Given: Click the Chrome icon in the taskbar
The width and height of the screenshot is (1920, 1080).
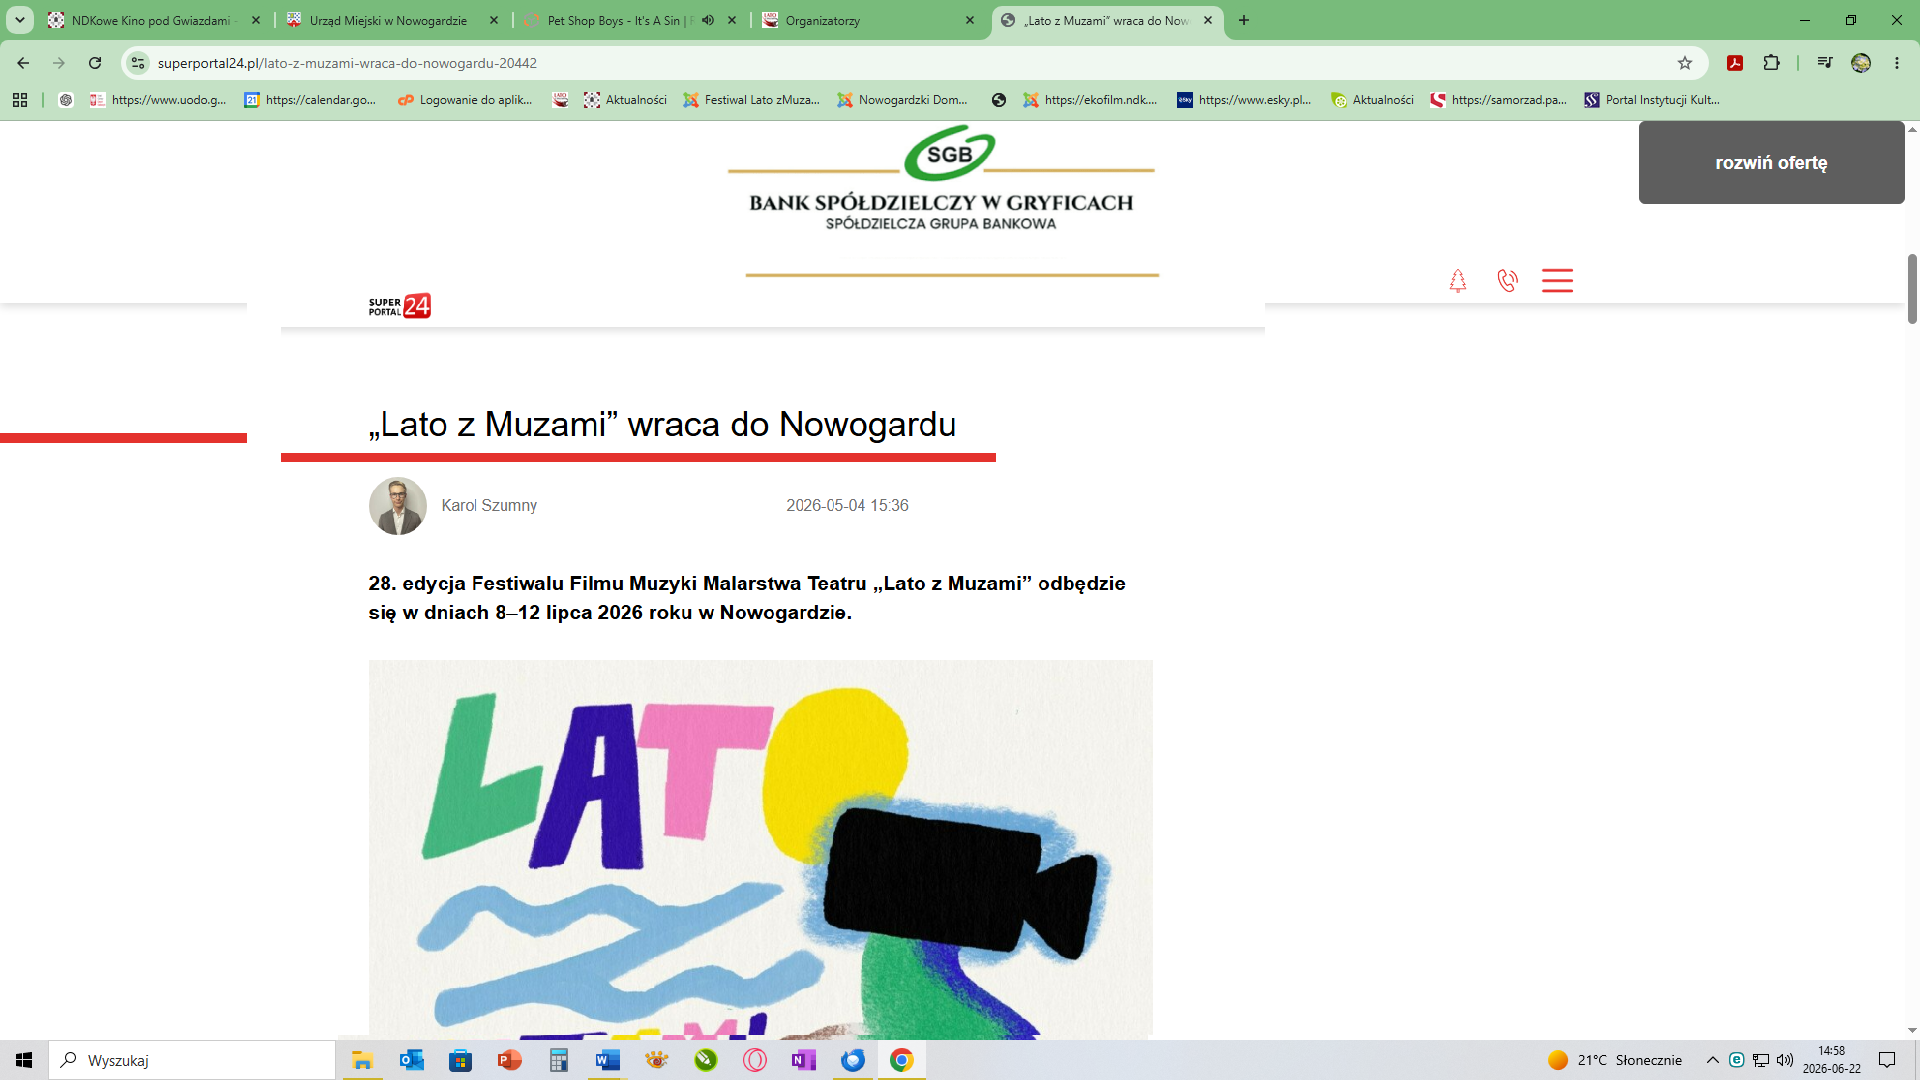Looking at the screenshot, I should 901,1060.
